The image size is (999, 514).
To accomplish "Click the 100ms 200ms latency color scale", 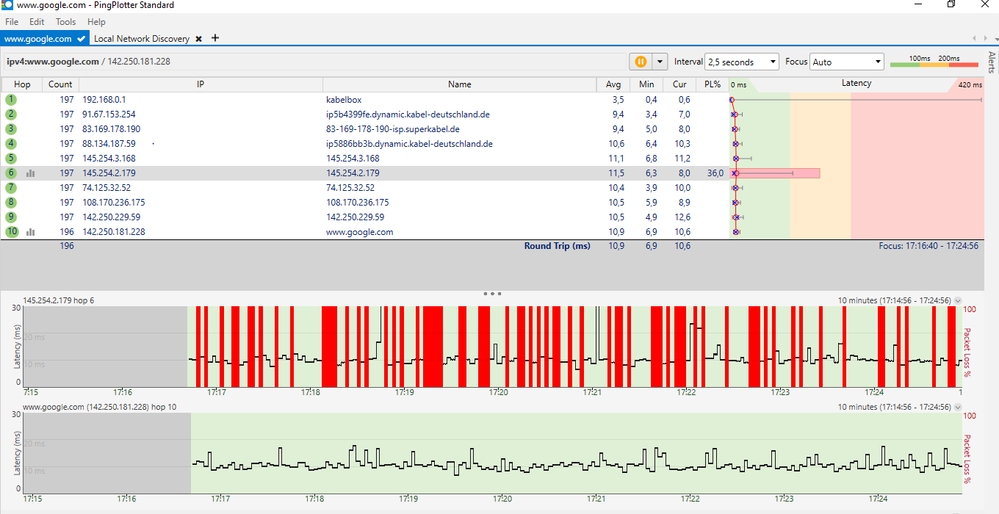I will [x=934, y=64].
